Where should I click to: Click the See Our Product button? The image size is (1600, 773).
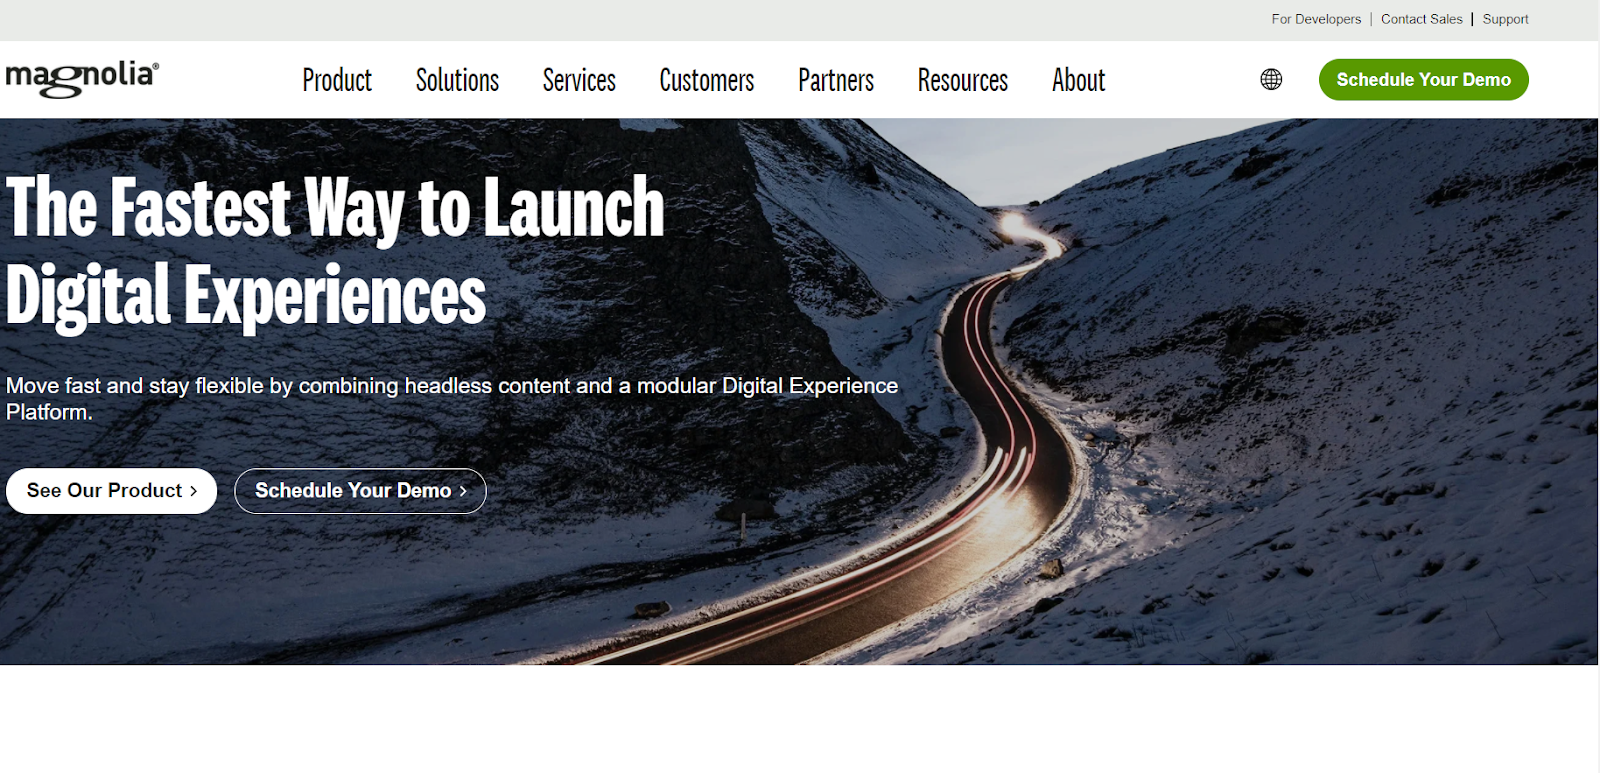(x=111, y=491)
